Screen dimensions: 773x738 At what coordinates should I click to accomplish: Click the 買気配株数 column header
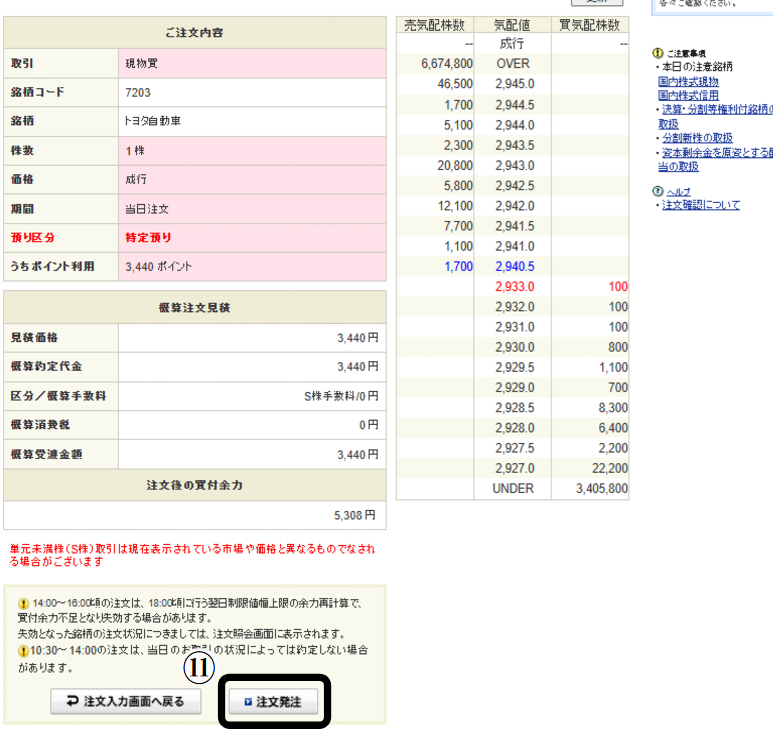point(590,25)
